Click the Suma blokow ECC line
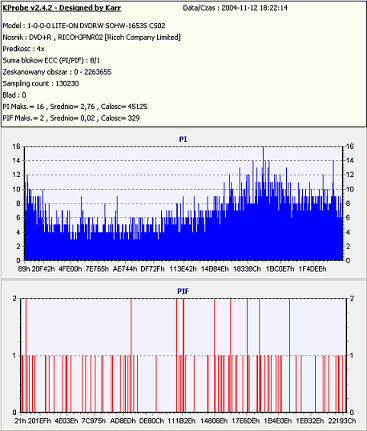 click(51, 60)
